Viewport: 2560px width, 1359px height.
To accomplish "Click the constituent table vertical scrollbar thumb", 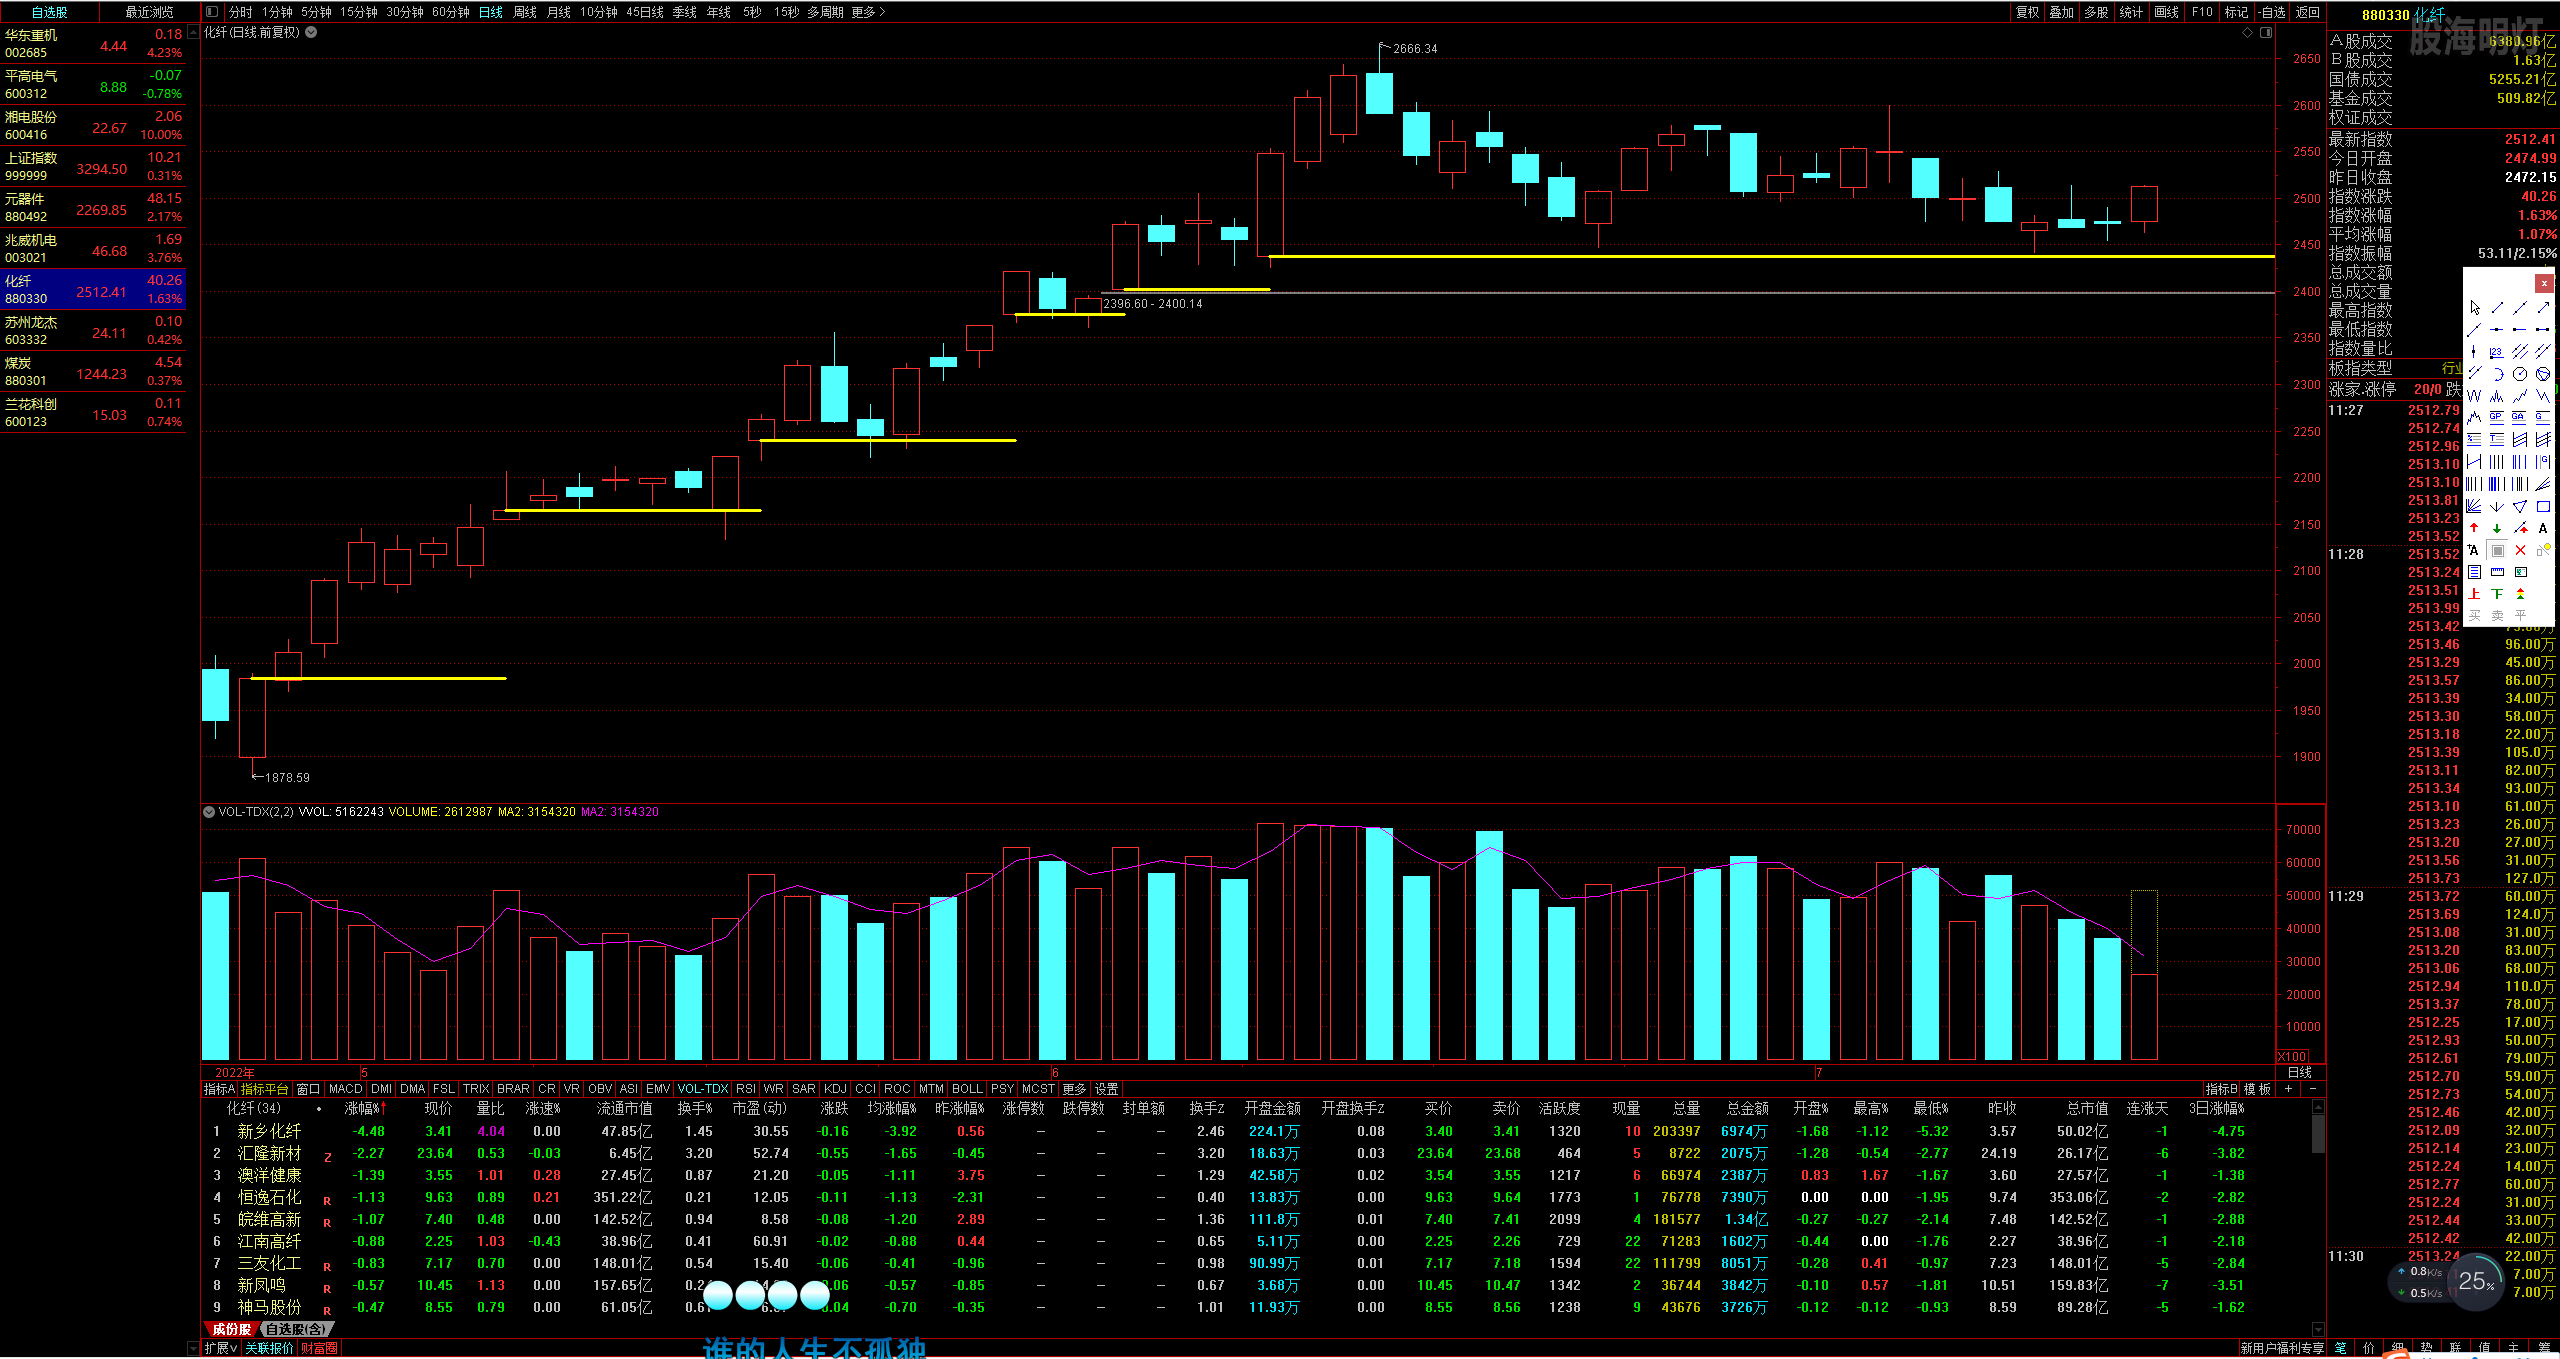I will 2318,1134.
